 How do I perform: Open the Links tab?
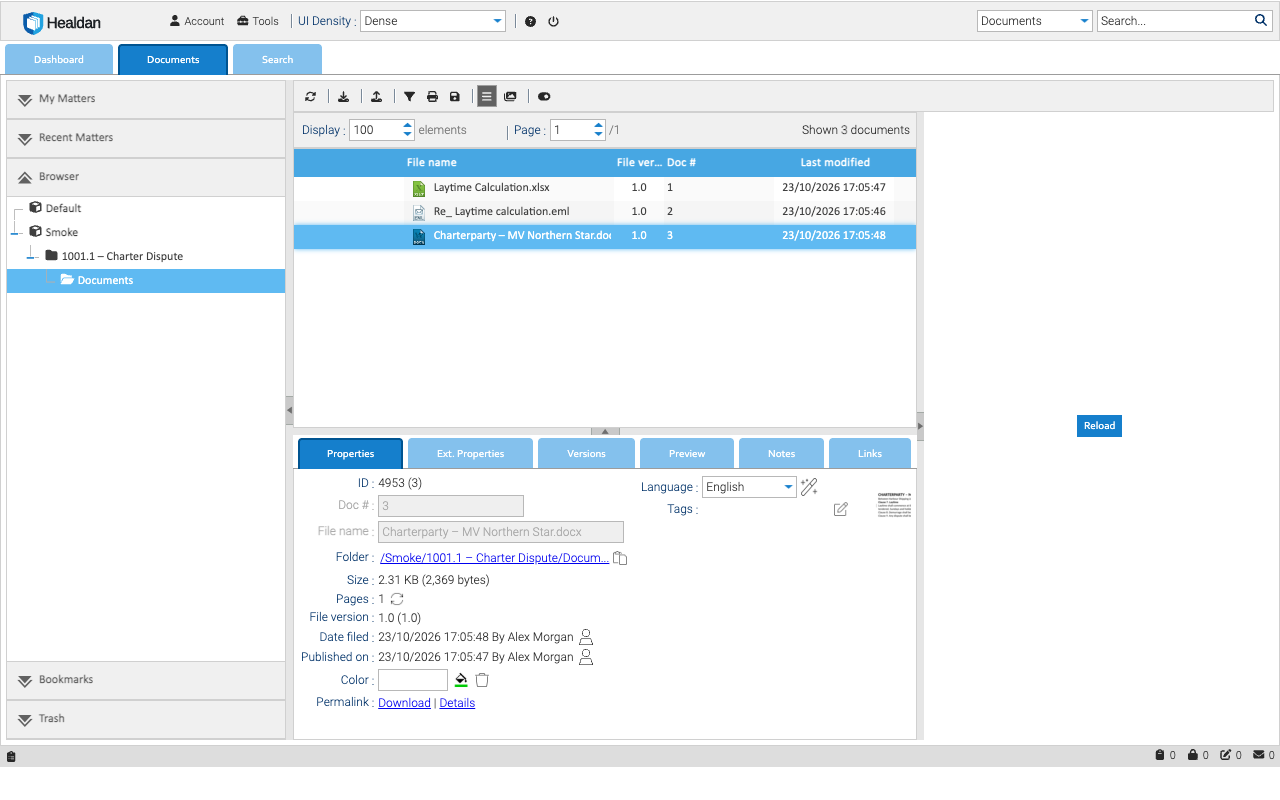[x=870, y=453]
